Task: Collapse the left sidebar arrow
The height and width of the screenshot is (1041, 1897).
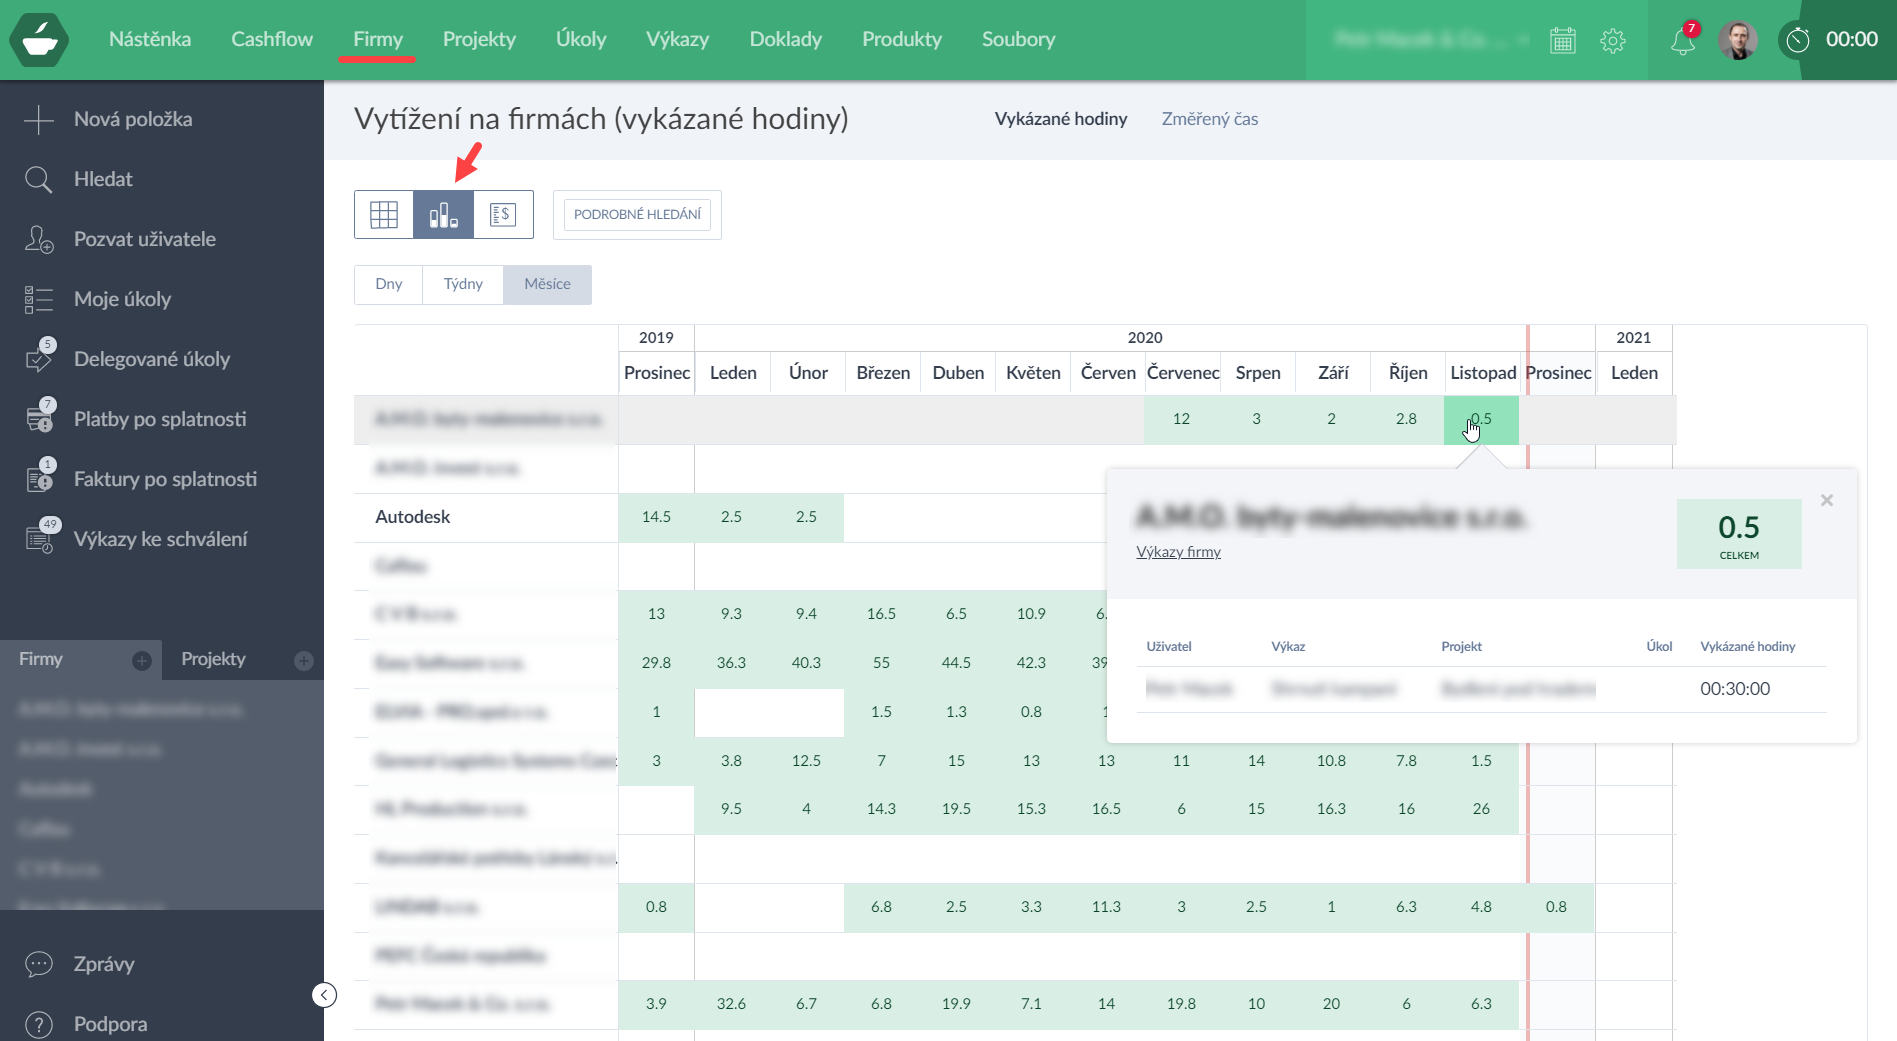Action: [324, 995]
